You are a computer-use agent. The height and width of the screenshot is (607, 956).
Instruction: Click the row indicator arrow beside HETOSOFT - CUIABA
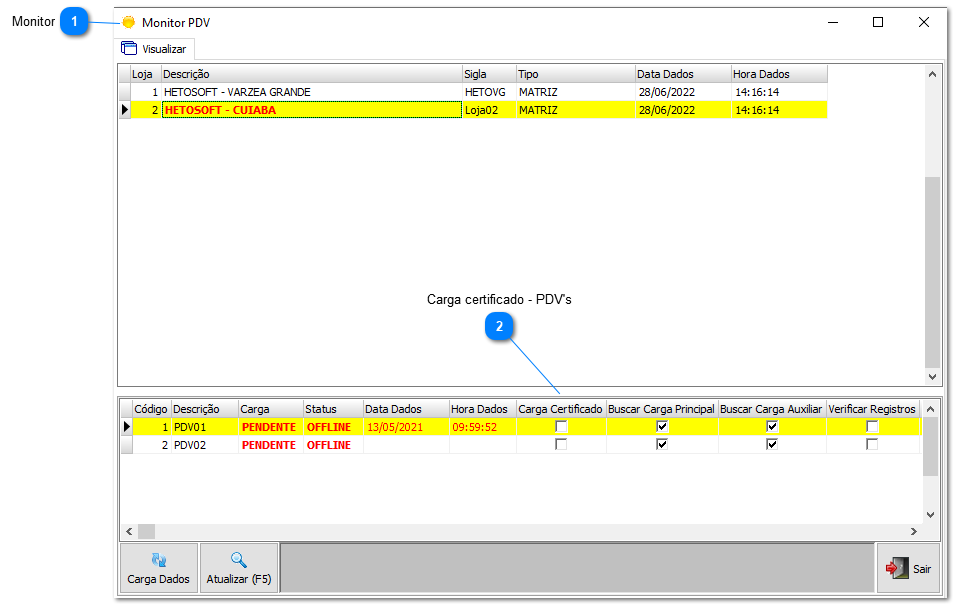click(x=125, y=110)
